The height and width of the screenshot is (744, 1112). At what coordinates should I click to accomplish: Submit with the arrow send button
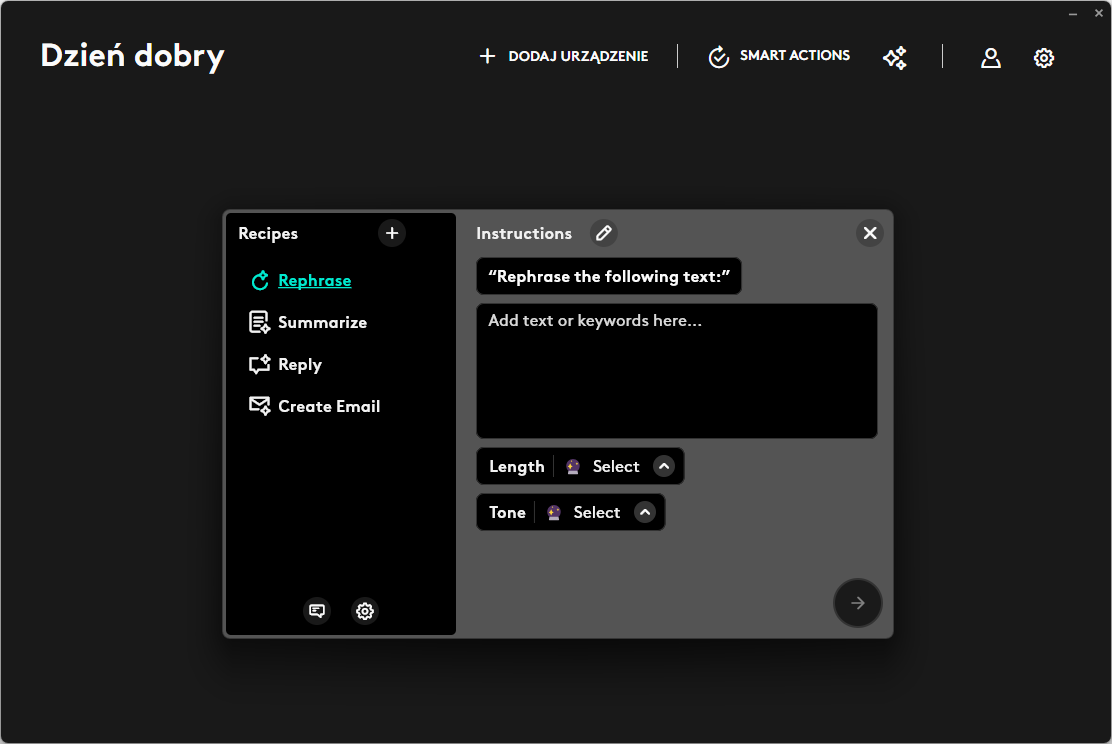(857, 603)
